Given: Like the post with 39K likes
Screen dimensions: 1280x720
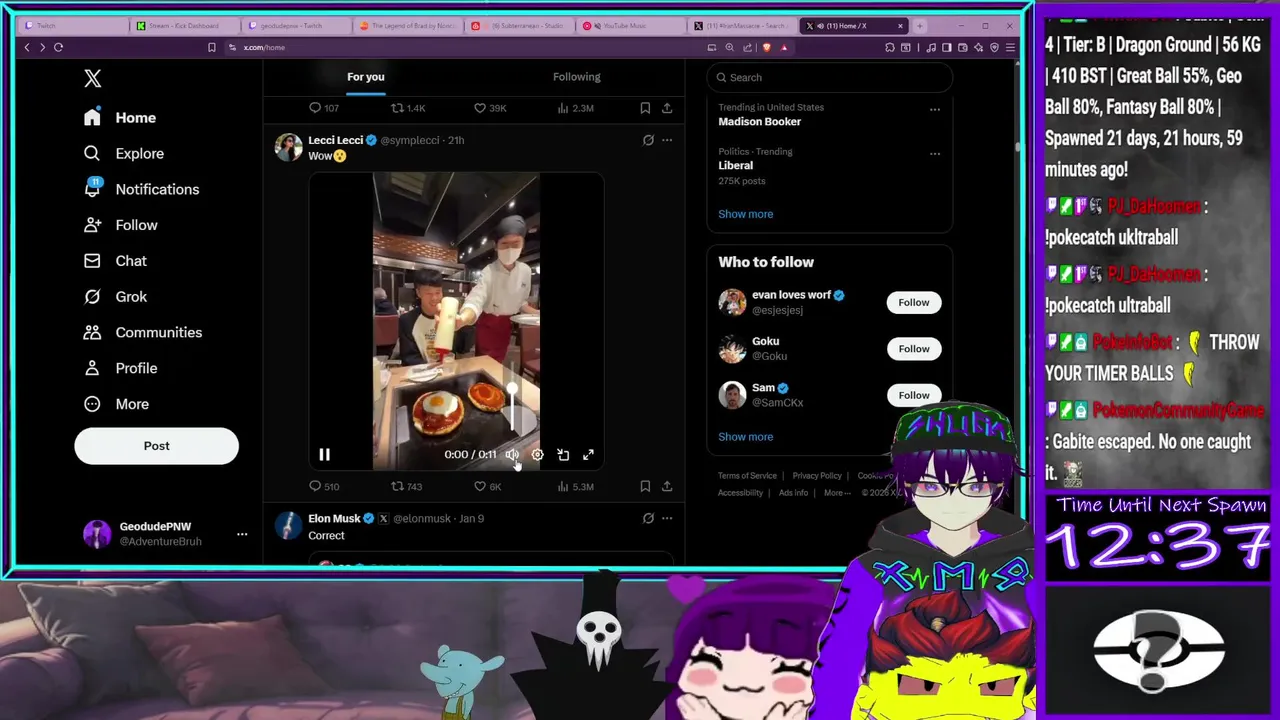Looking at the screenshot, I should pyautogui.click(x=489, y=108).
